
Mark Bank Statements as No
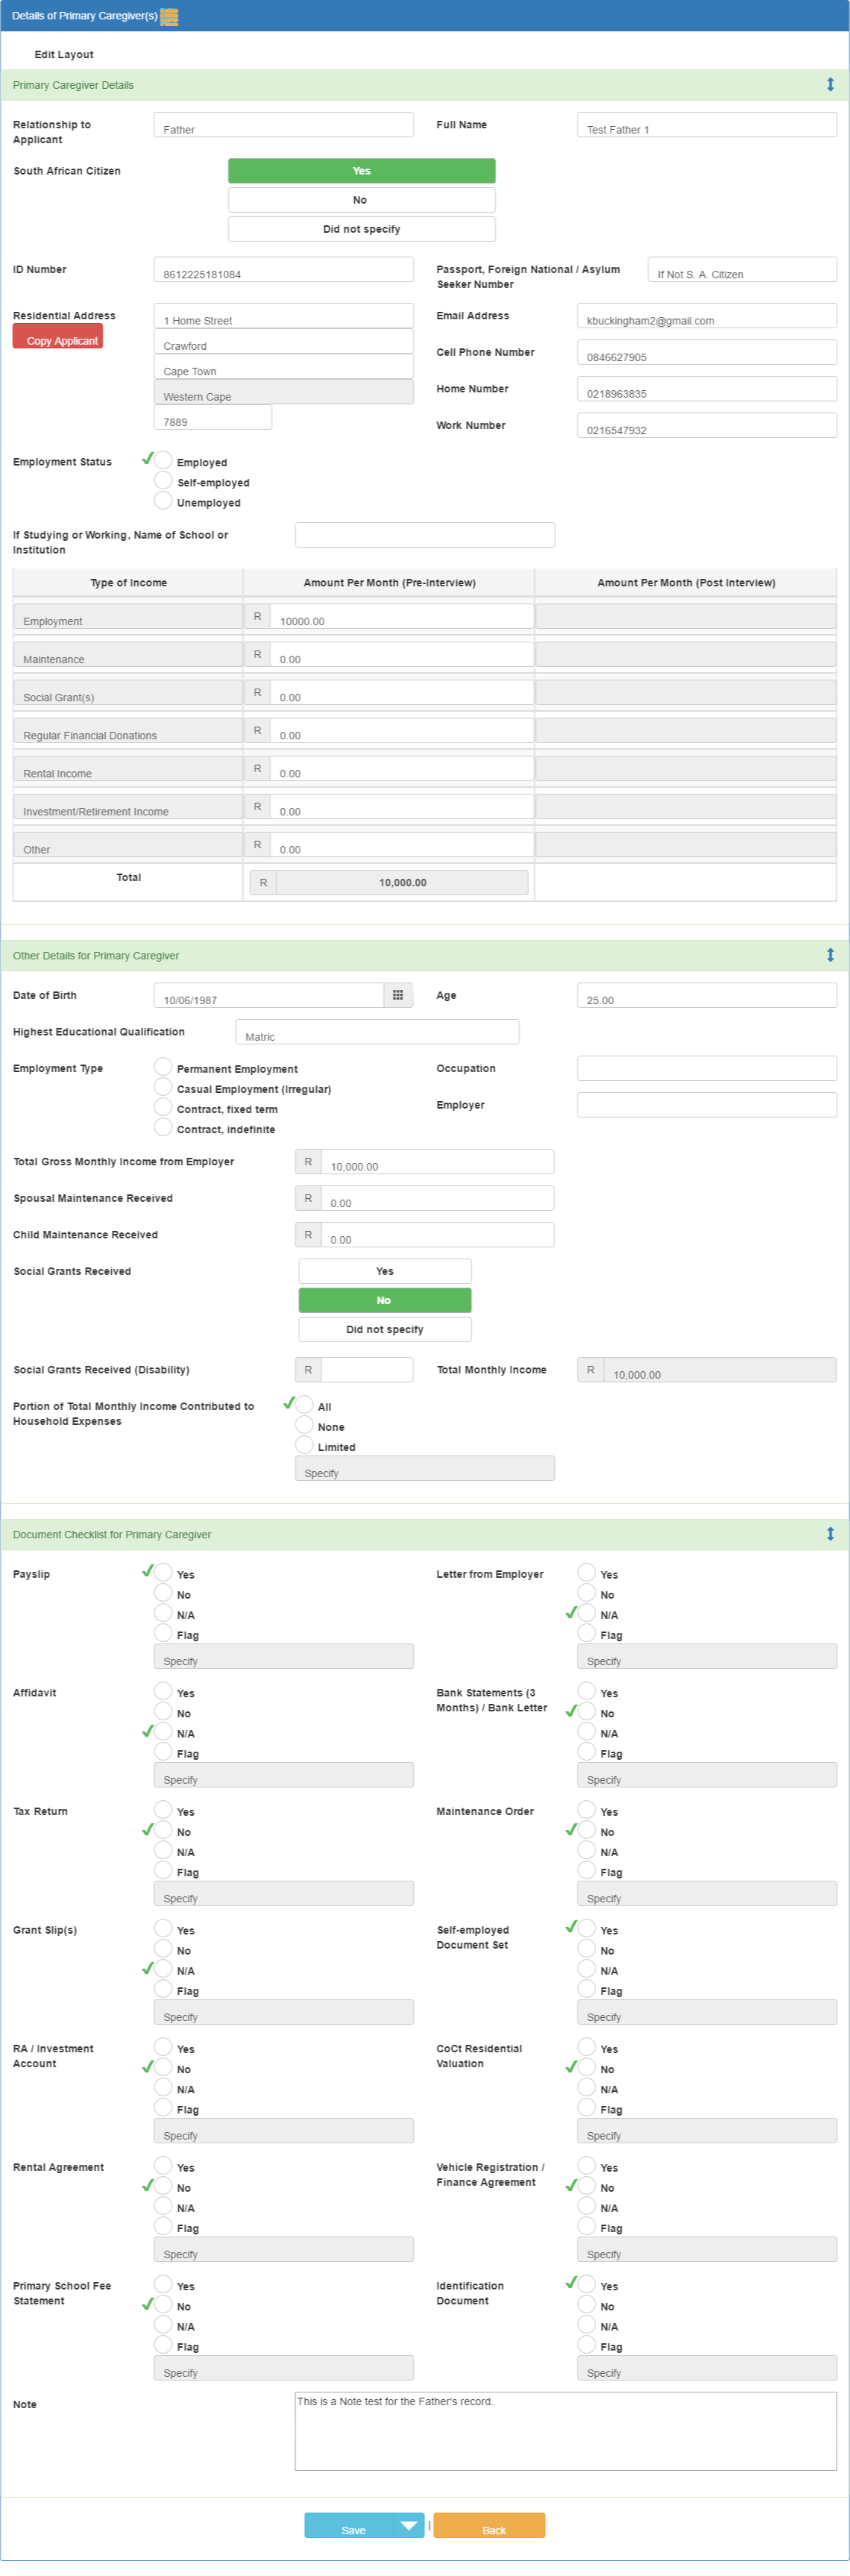pyautogui.click(x=587, y=1711)
